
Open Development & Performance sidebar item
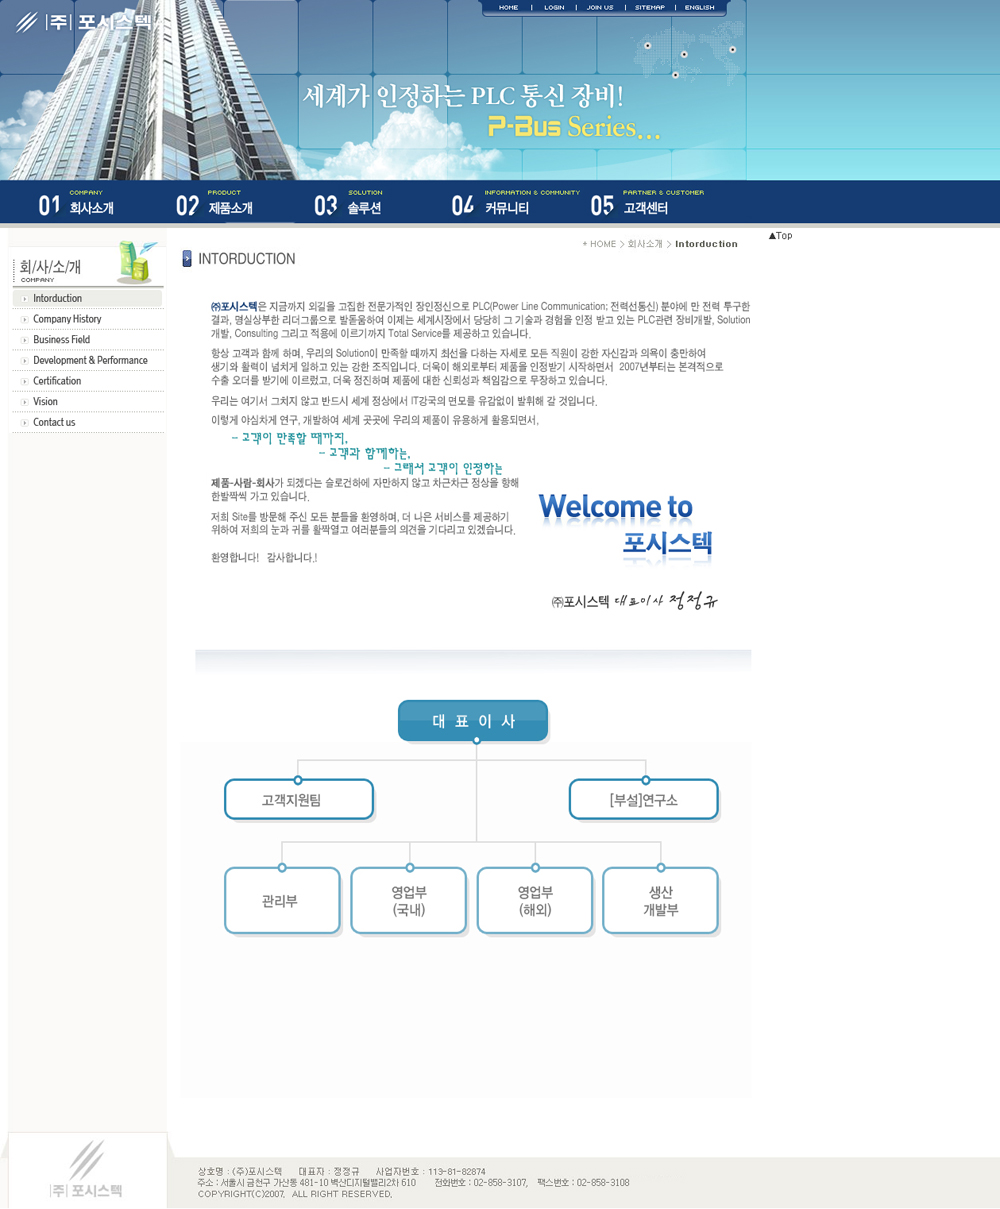[x=90, y=361]
